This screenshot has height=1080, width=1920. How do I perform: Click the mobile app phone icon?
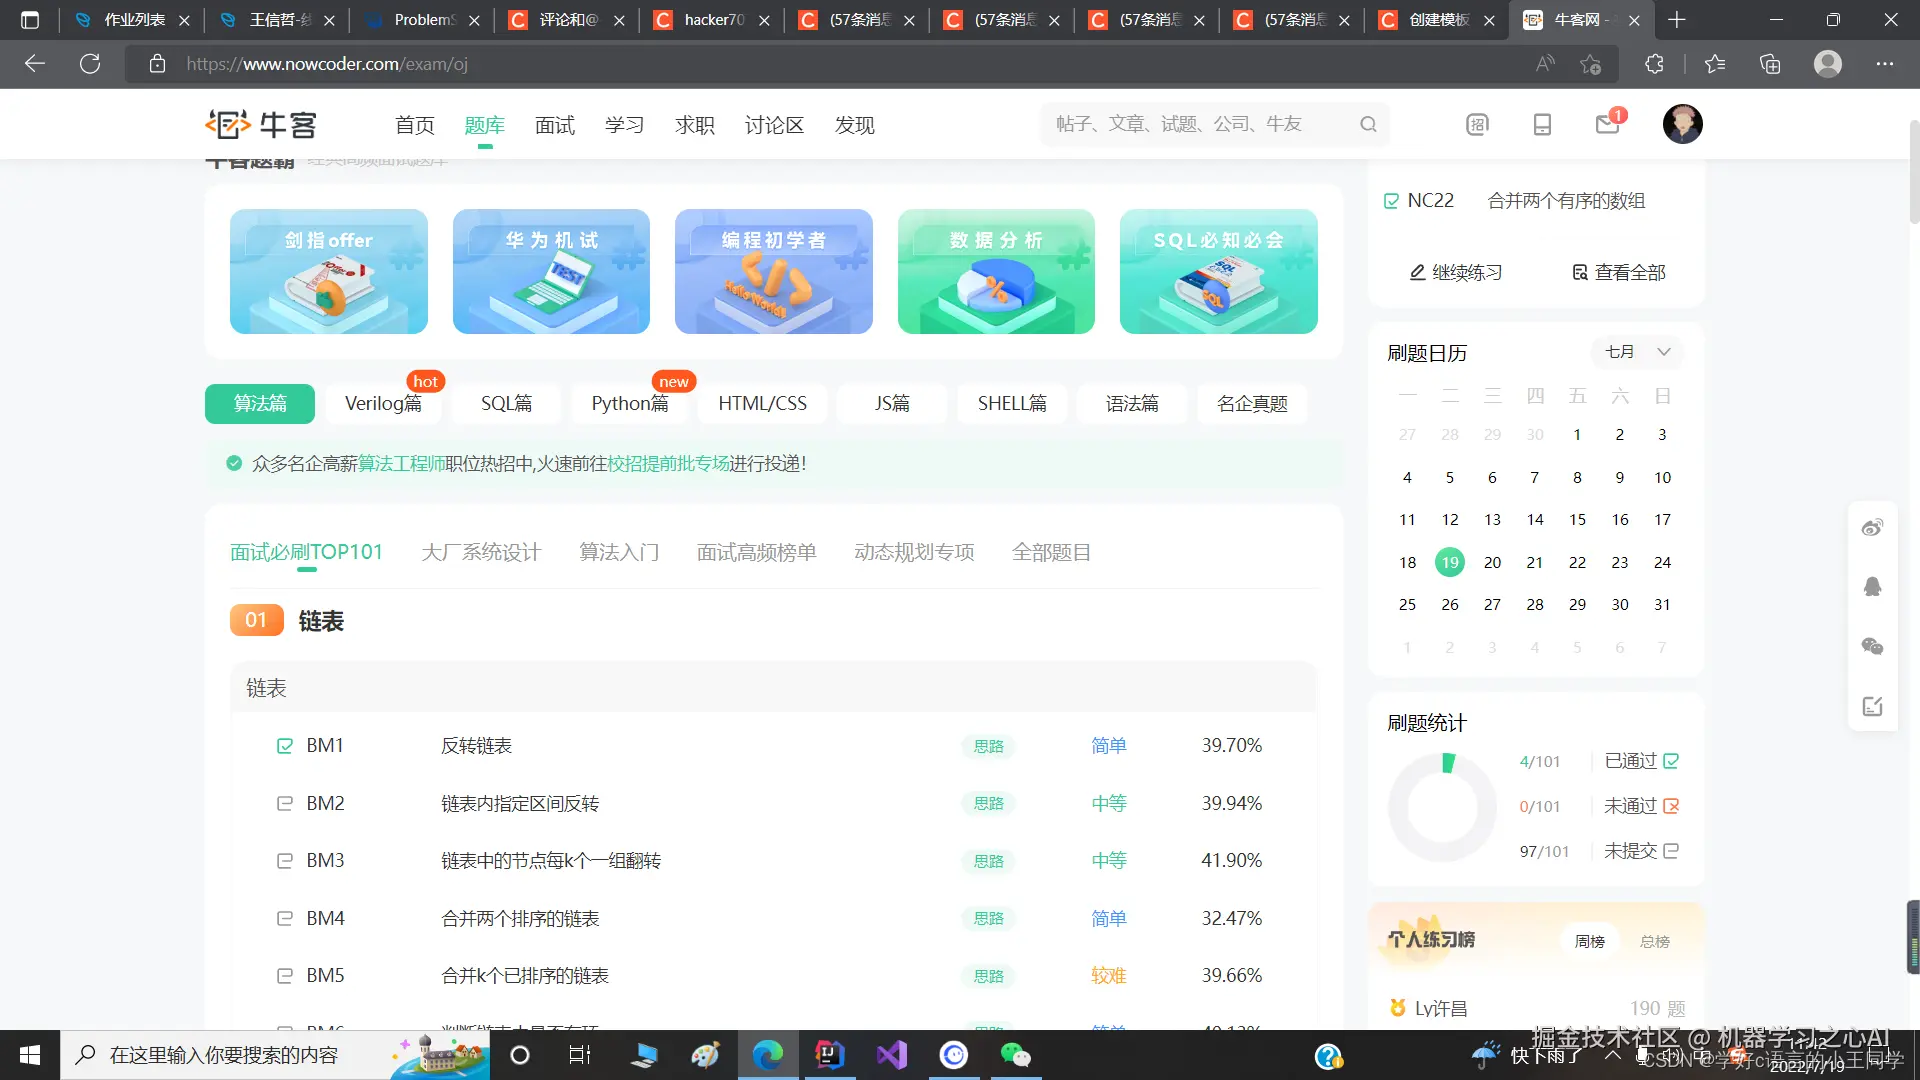coord(1542,124)
